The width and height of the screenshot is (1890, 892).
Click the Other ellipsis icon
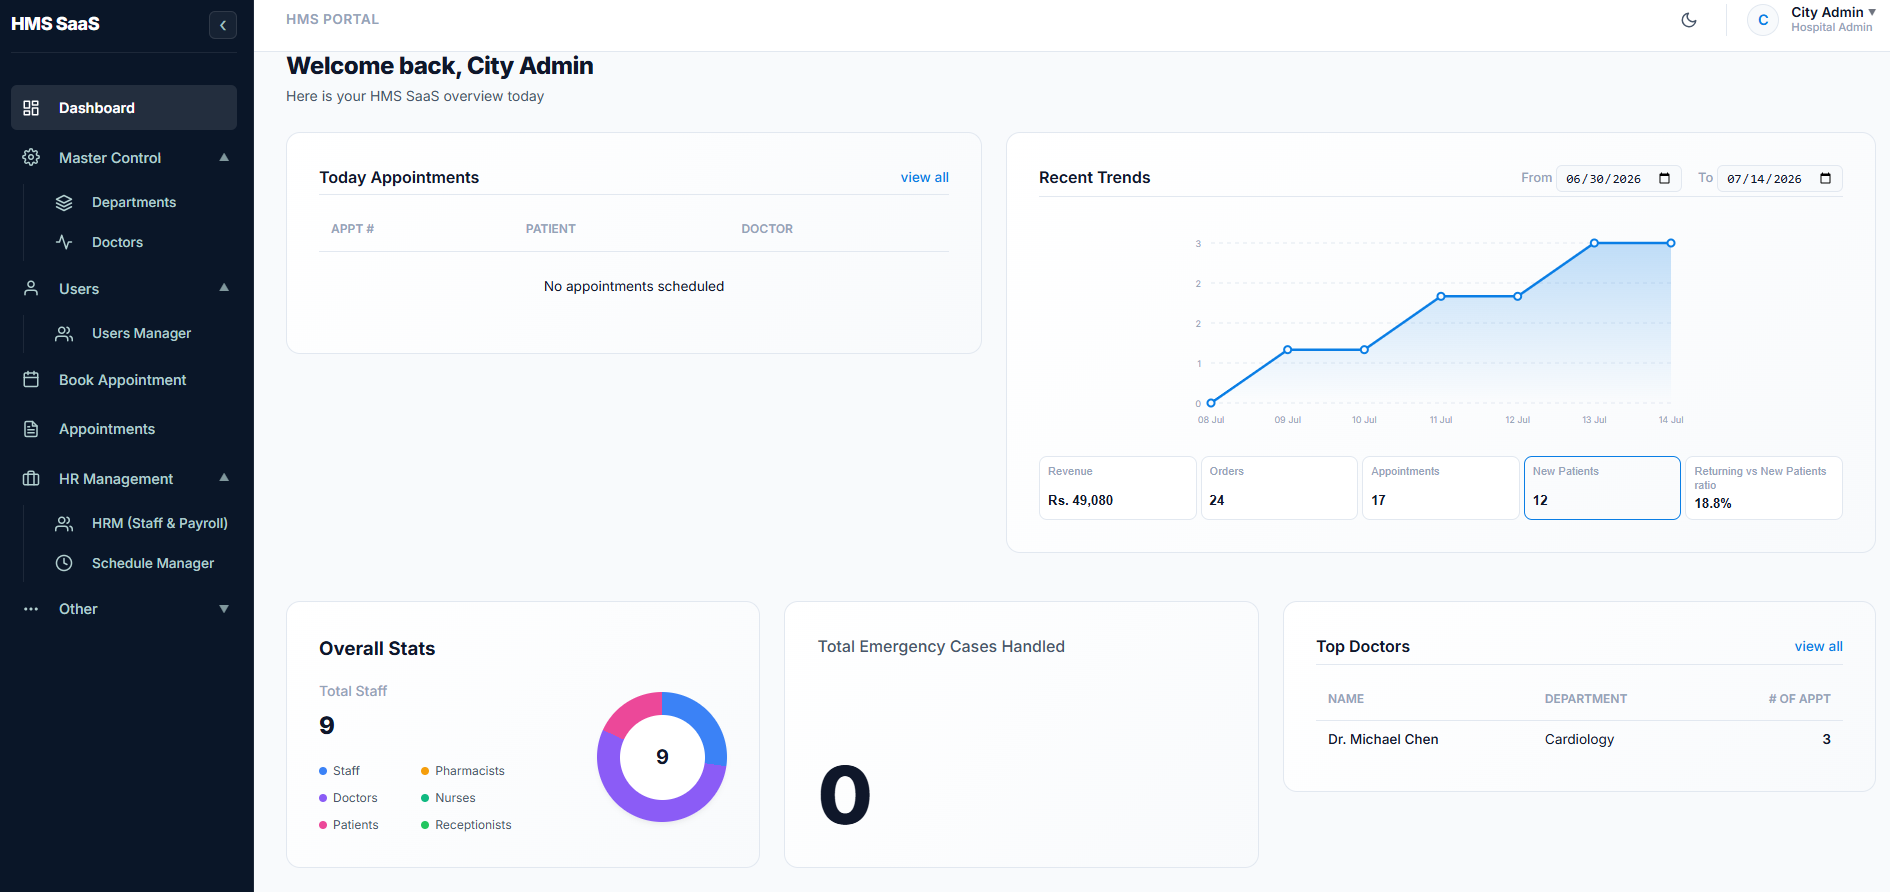coord(31,609)
